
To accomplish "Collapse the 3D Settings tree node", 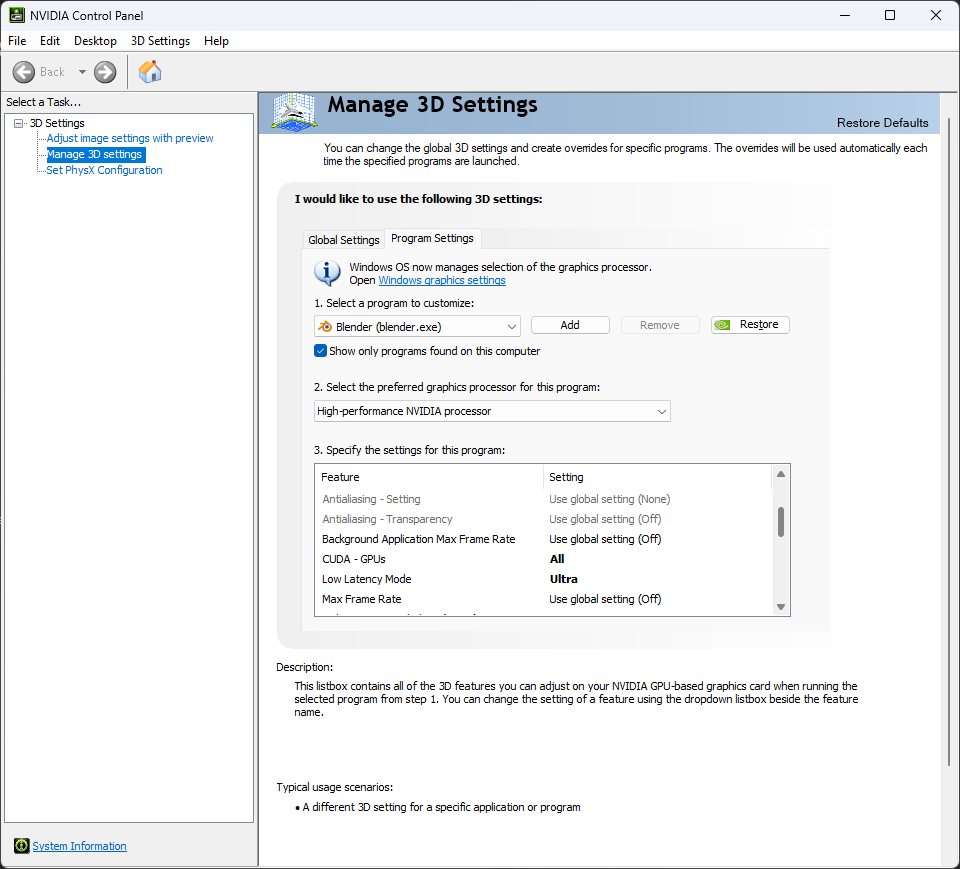I will 18,123.
